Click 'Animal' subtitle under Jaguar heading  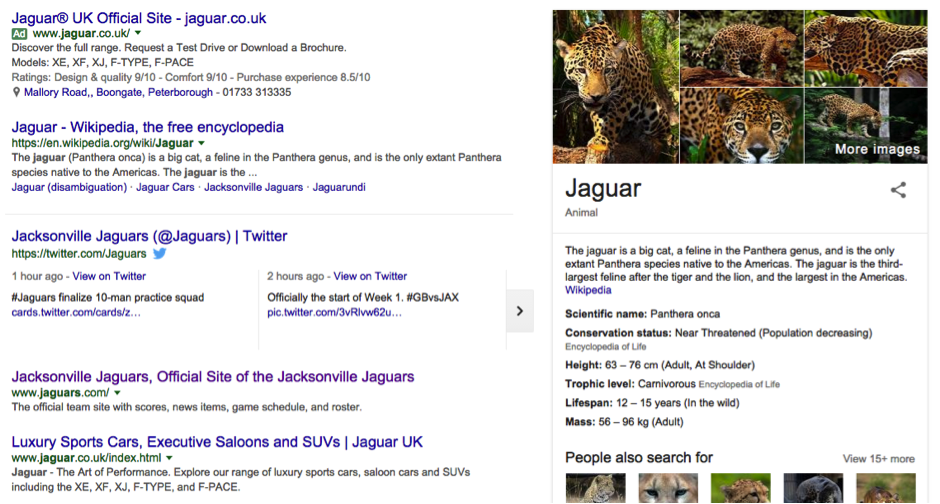pyautogui.click(x=582, y=213)
